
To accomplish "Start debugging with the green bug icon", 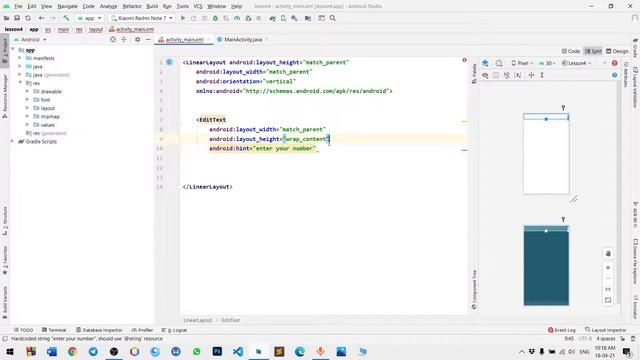I will (x=215, y=18).
